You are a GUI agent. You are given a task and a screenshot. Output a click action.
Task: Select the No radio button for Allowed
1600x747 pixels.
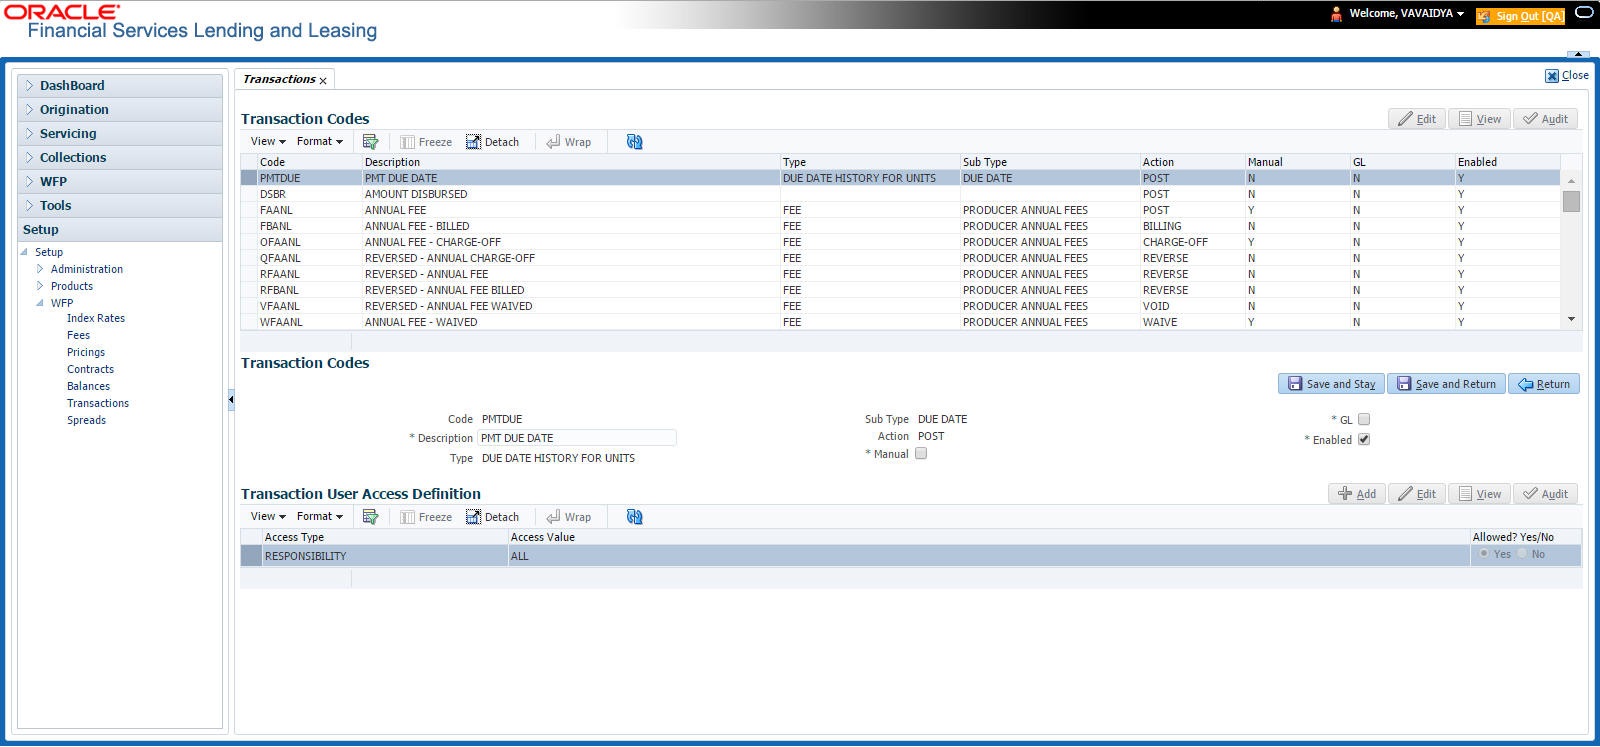coord(1522,554)
